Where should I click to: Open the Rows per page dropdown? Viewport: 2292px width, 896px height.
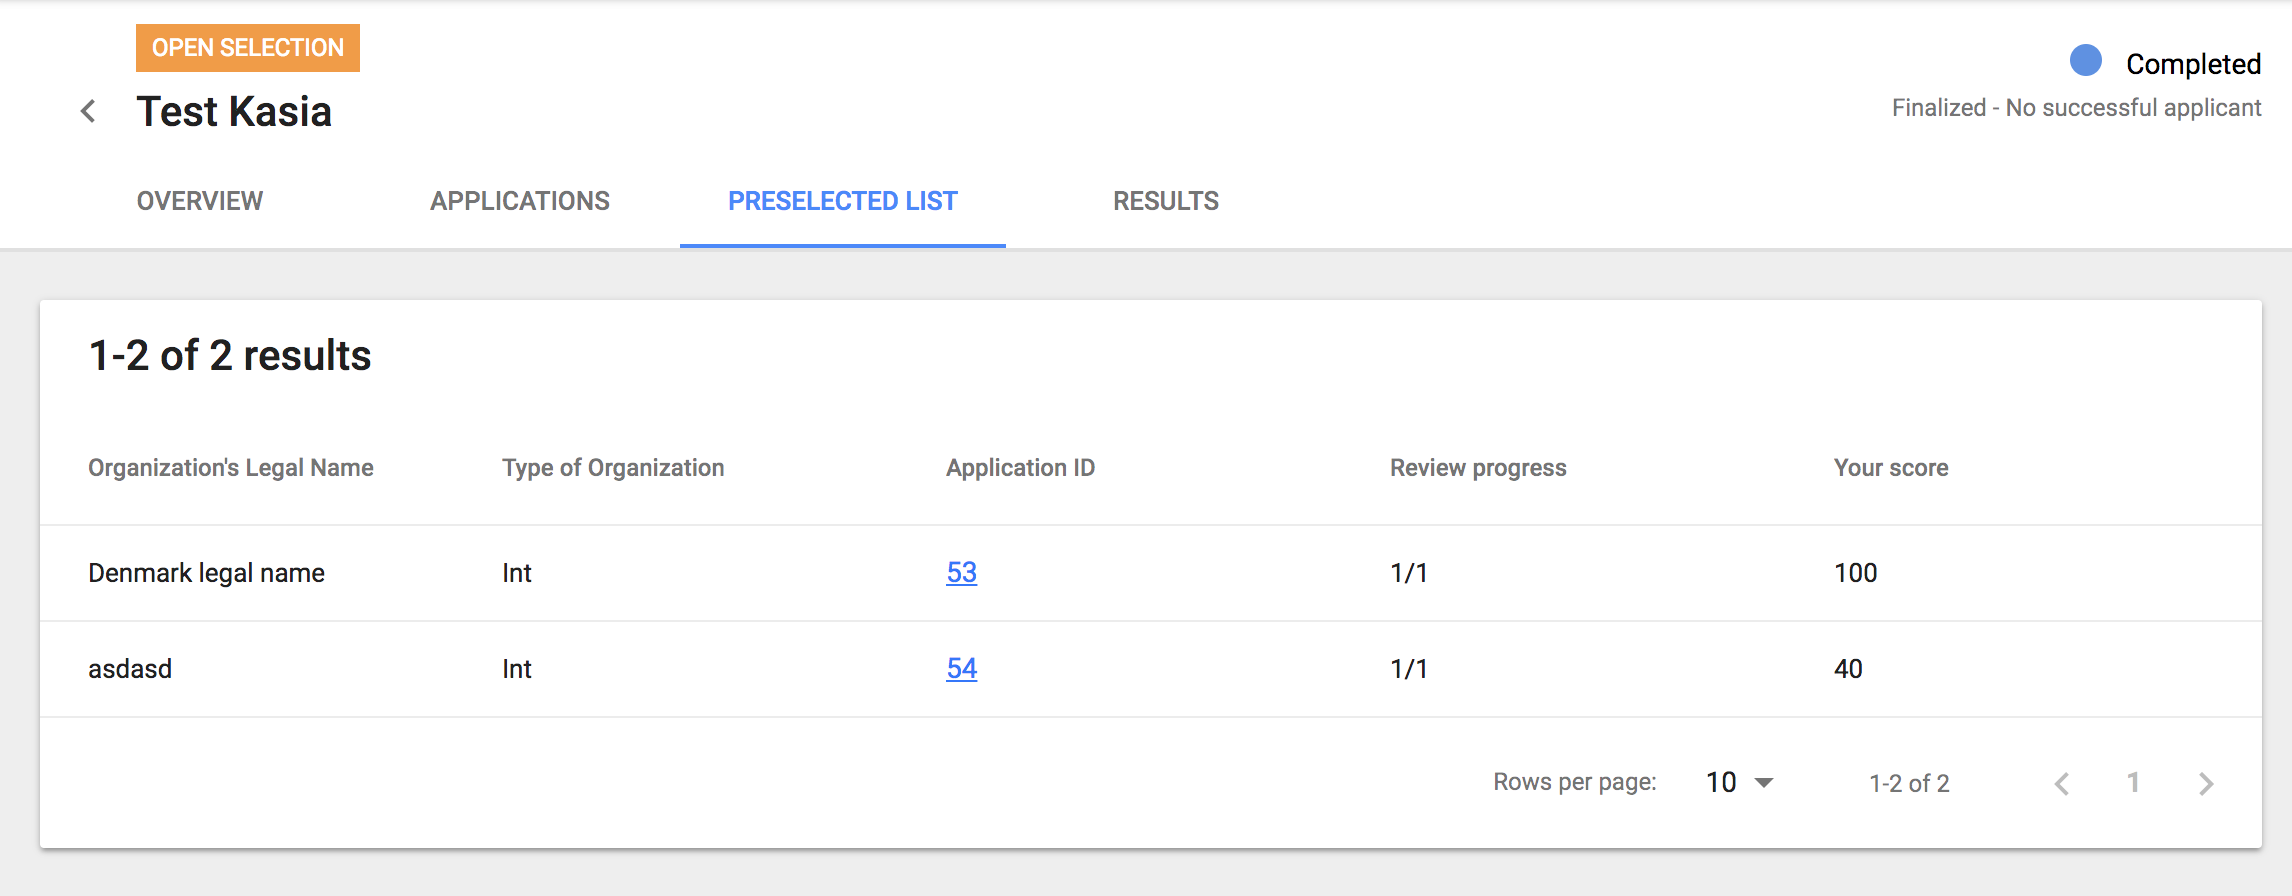coord(1739,783)
